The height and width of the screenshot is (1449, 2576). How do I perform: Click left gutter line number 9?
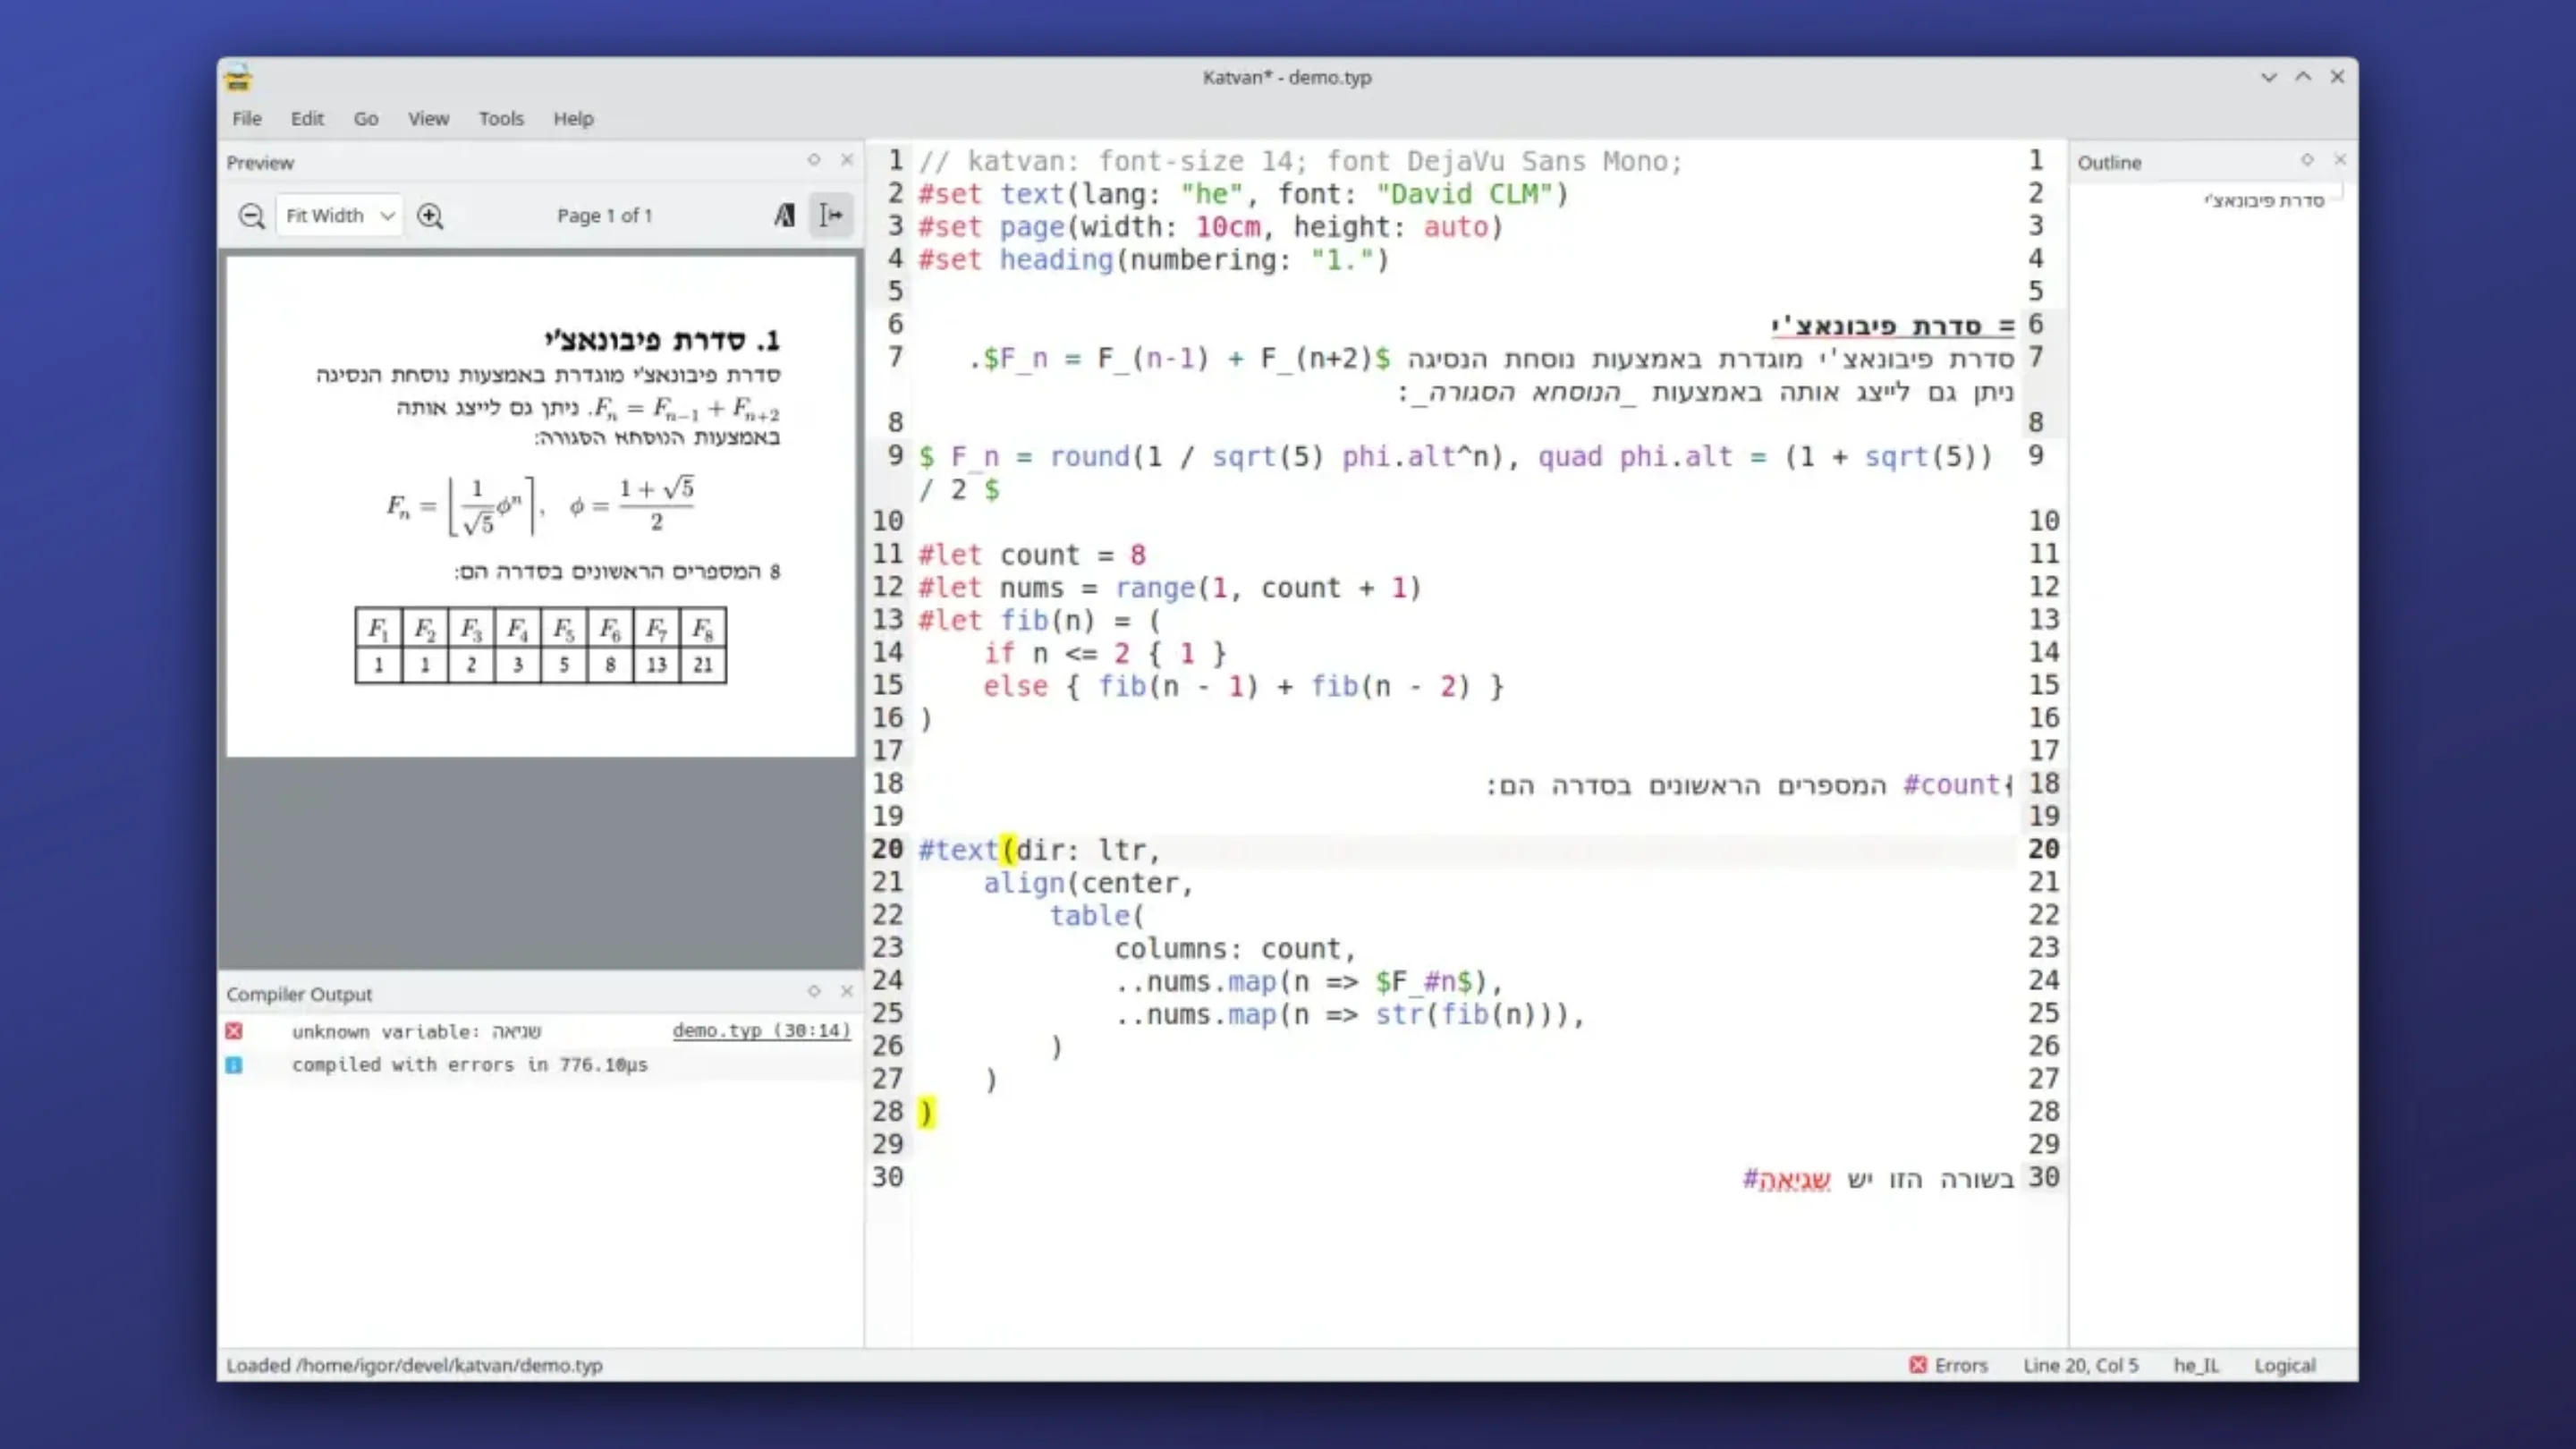(x=895, y=456)
